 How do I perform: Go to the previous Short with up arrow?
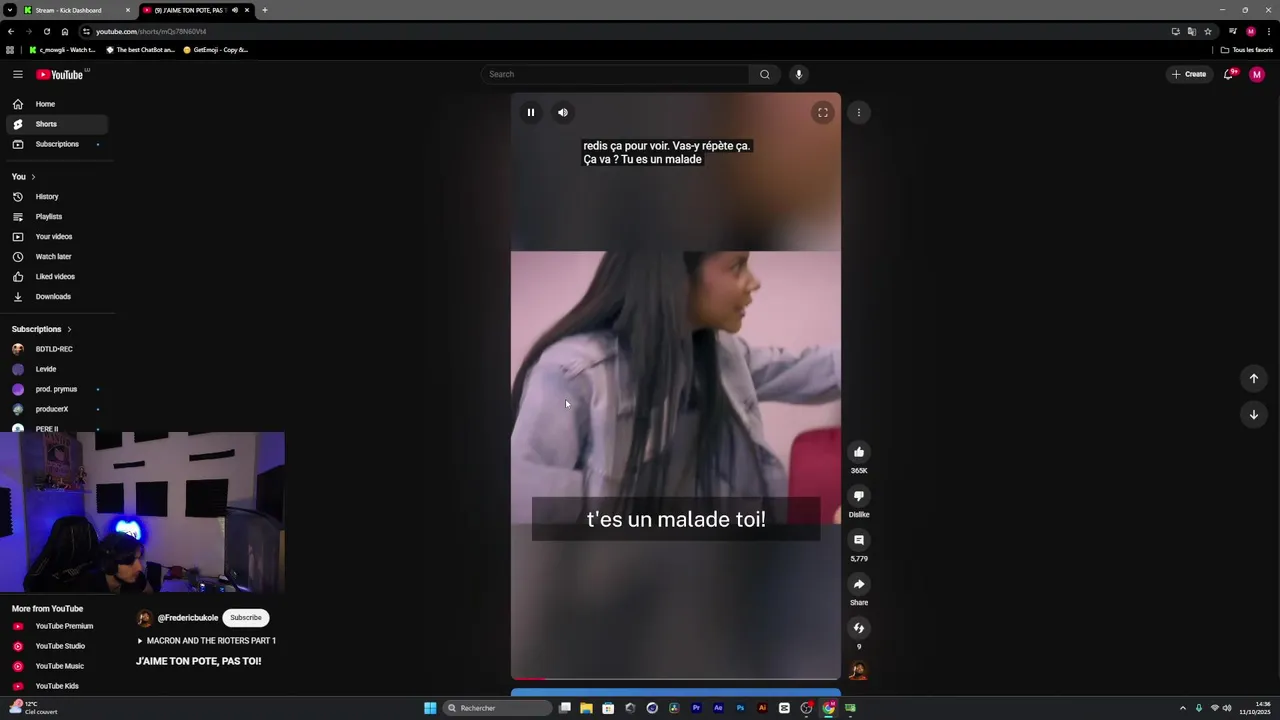pos(1254,378)
